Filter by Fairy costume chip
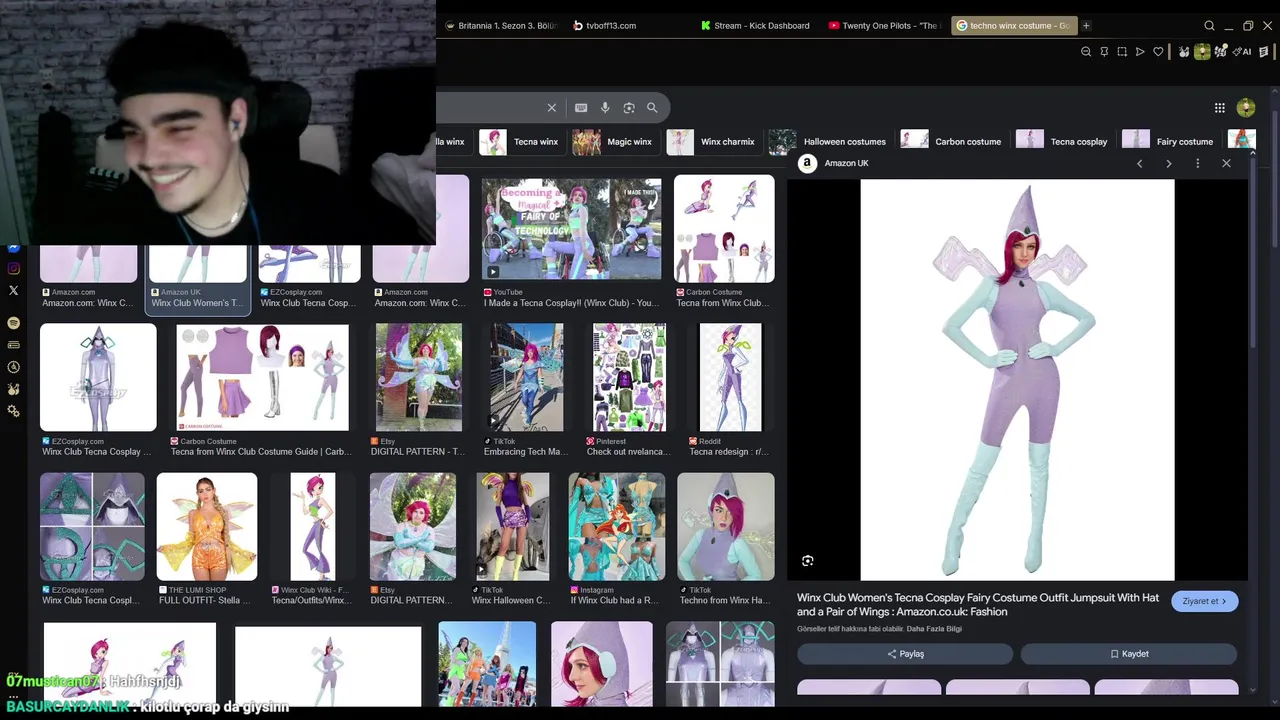The width and height of the screenshot is (1280, 720). pos(1169,141)
